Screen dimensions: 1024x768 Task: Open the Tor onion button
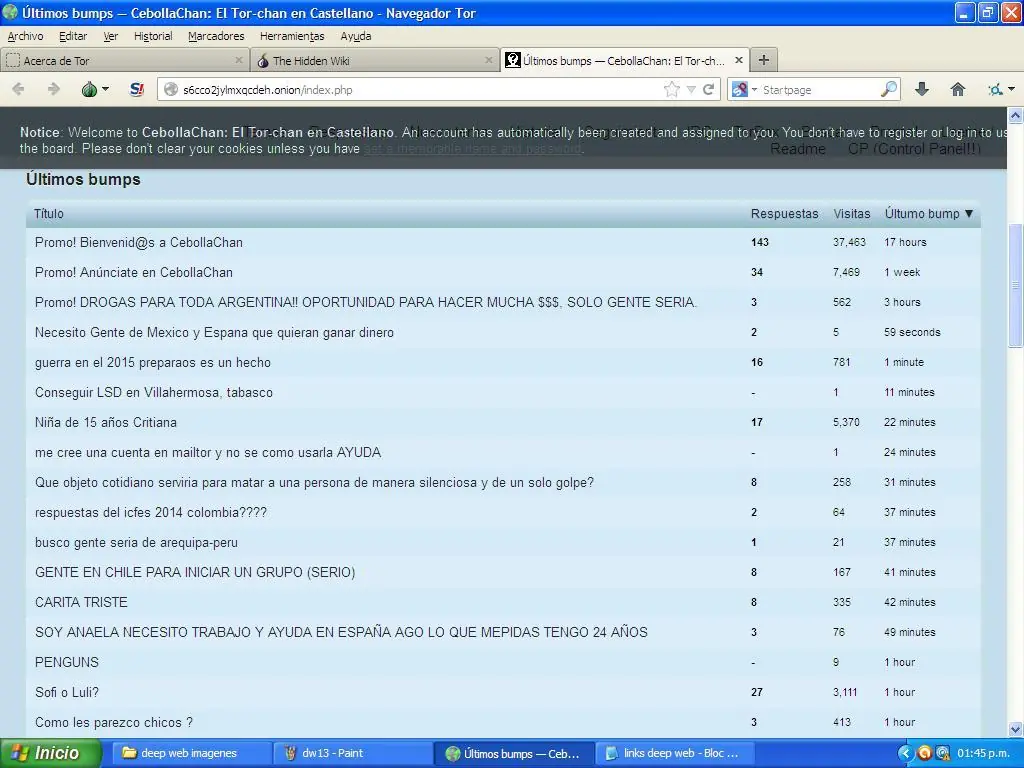89,89
